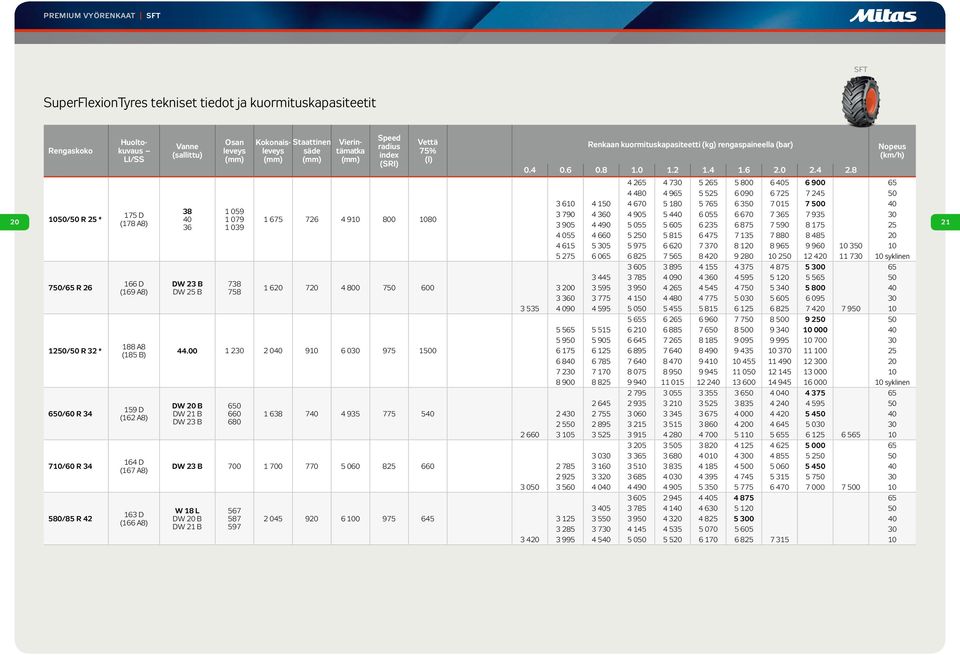Click rolling circumference value '6 030'
This screenshot has height=655, width=960.
point(350,351)
